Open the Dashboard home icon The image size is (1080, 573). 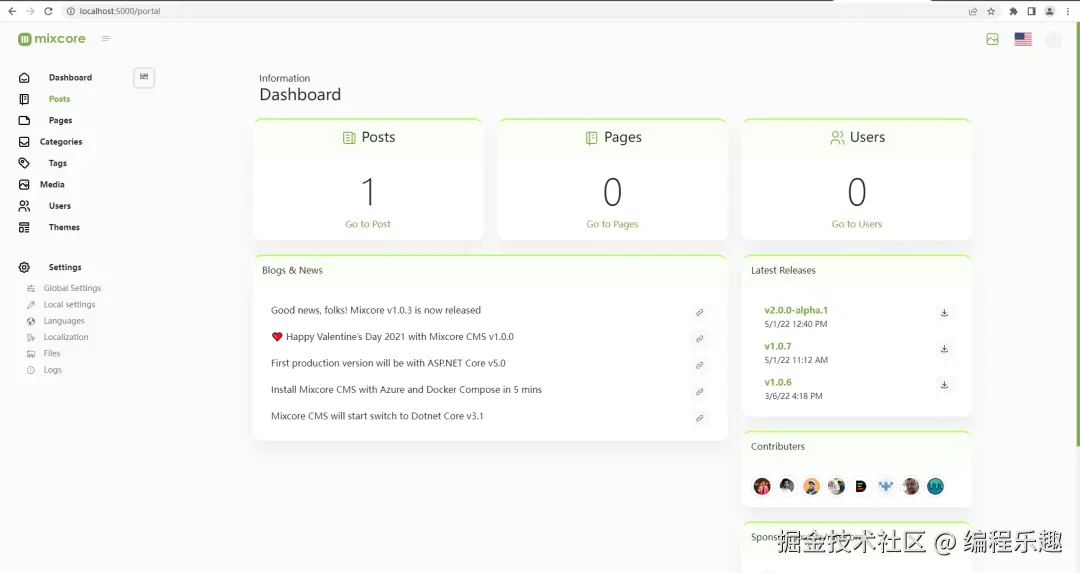click(24, 78)
